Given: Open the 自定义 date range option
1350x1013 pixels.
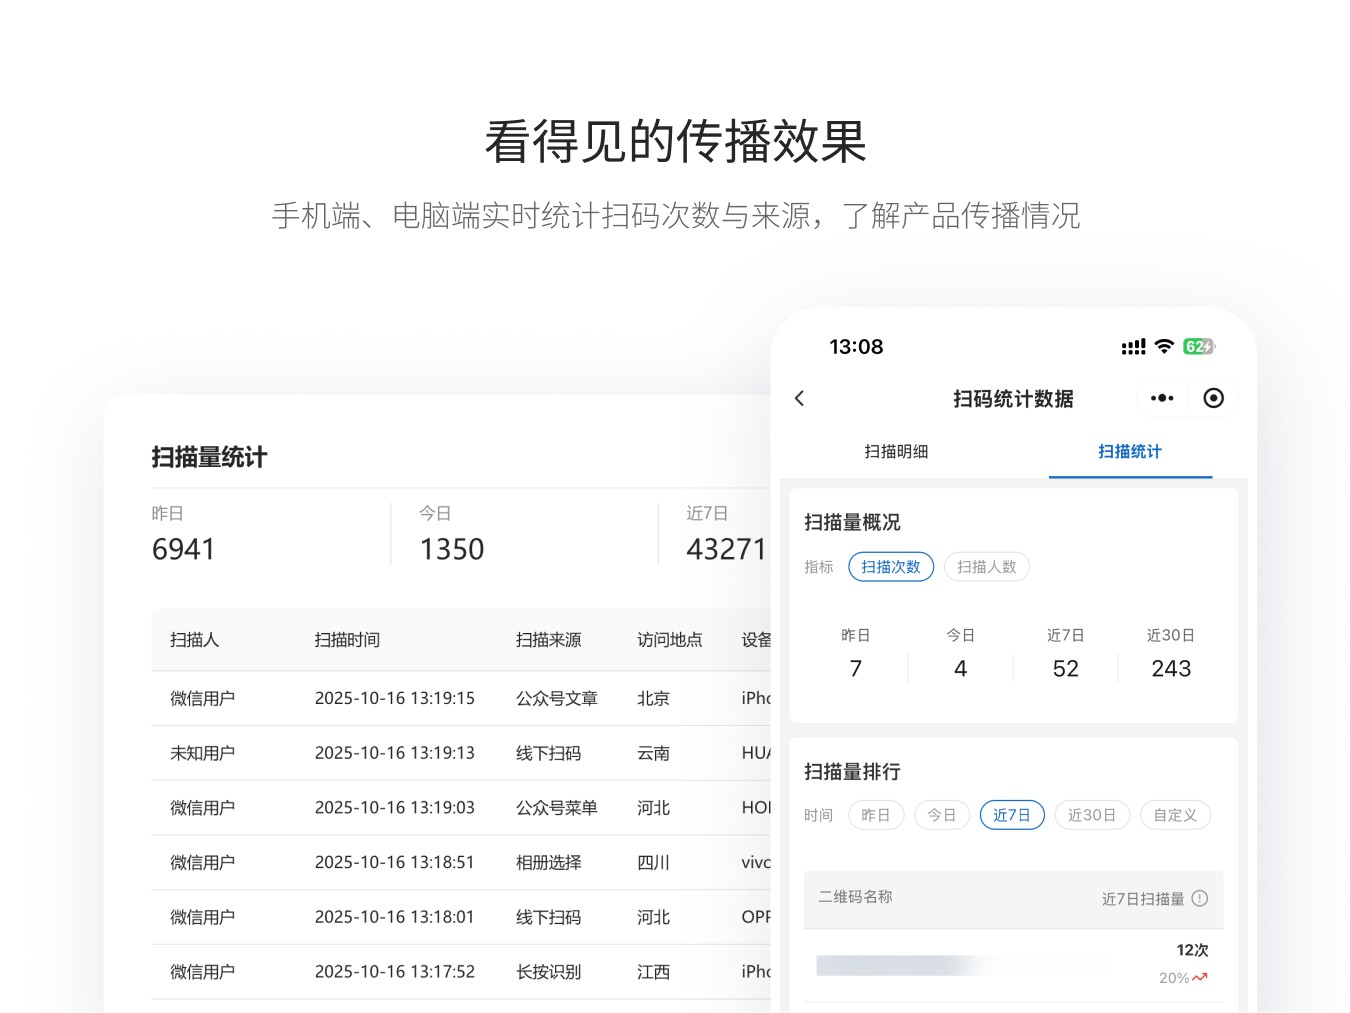Looking at the screenshot, I should pos(1175,815).
